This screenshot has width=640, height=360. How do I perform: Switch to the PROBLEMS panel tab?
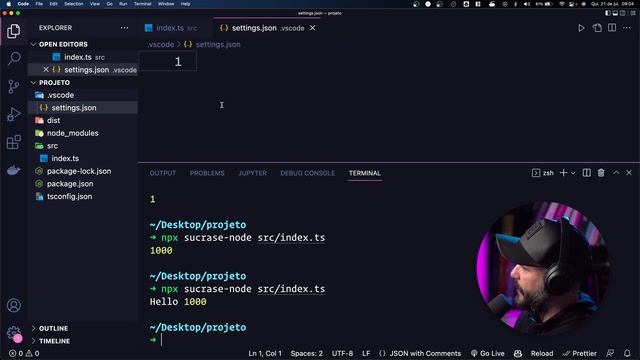point(207,173)
